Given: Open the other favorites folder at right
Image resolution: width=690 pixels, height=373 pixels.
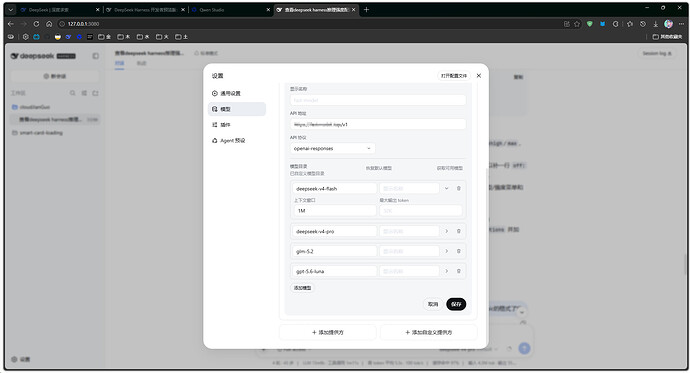Looking at the screenshot, I should 667,37.
